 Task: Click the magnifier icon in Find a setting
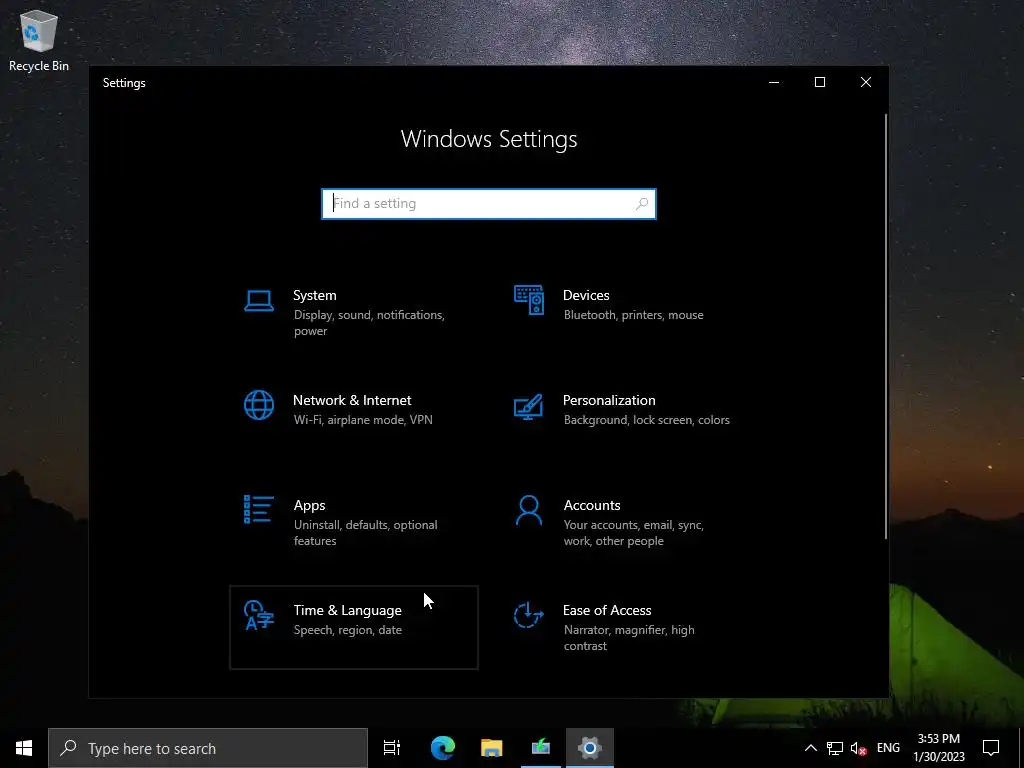click(642, 204)
